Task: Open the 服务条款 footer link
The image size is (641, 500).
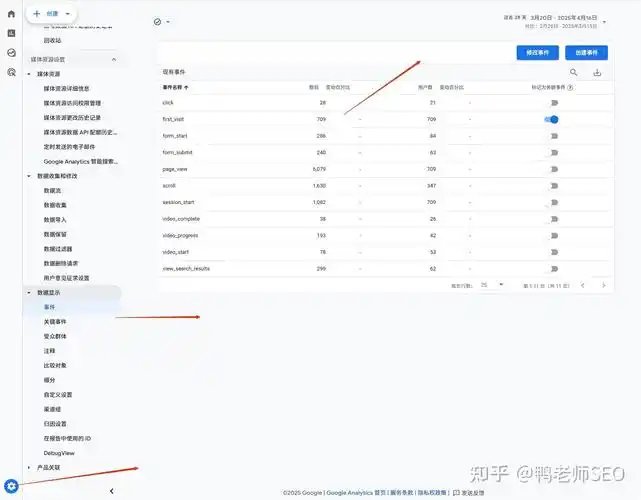Action: (401, 493)
